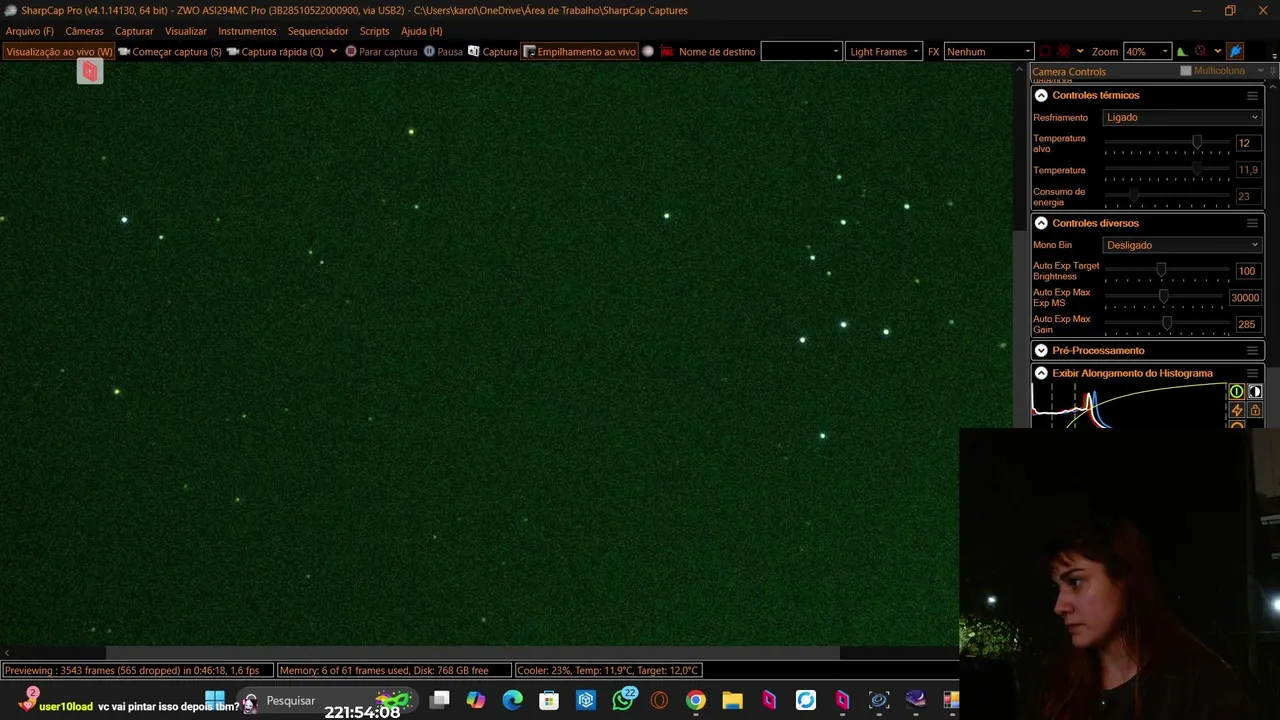Open the Ajuda (H) menu
This screenshot has width=1280, height=720.
coord(421,31)
